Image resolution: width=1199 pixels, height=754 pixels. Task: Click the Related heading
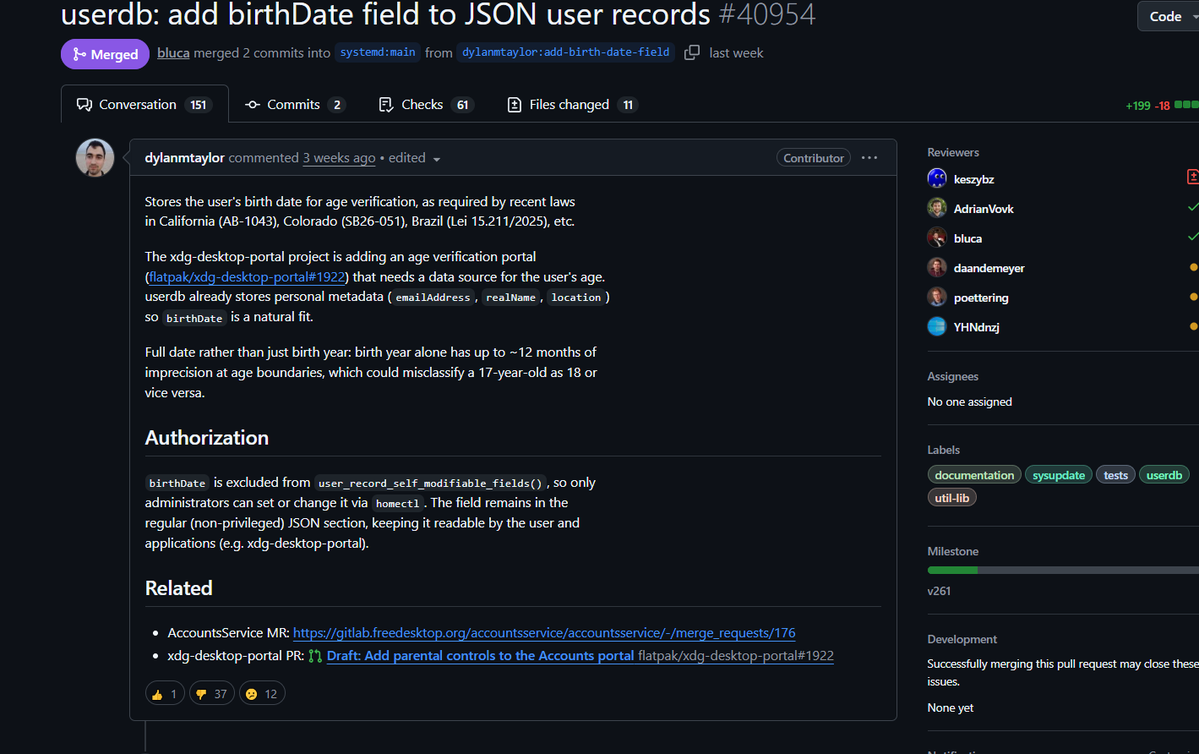point(179,588)
